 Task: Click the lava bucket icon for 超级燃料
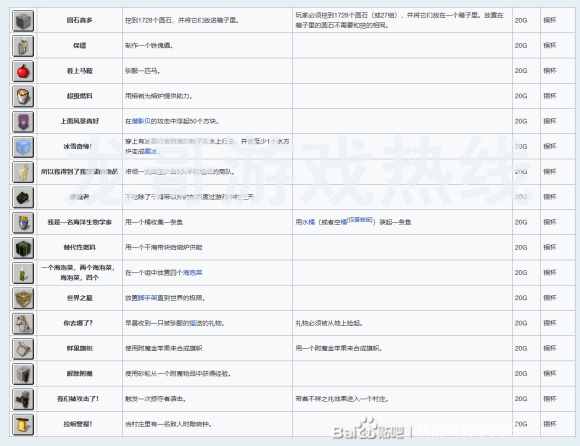23,96
